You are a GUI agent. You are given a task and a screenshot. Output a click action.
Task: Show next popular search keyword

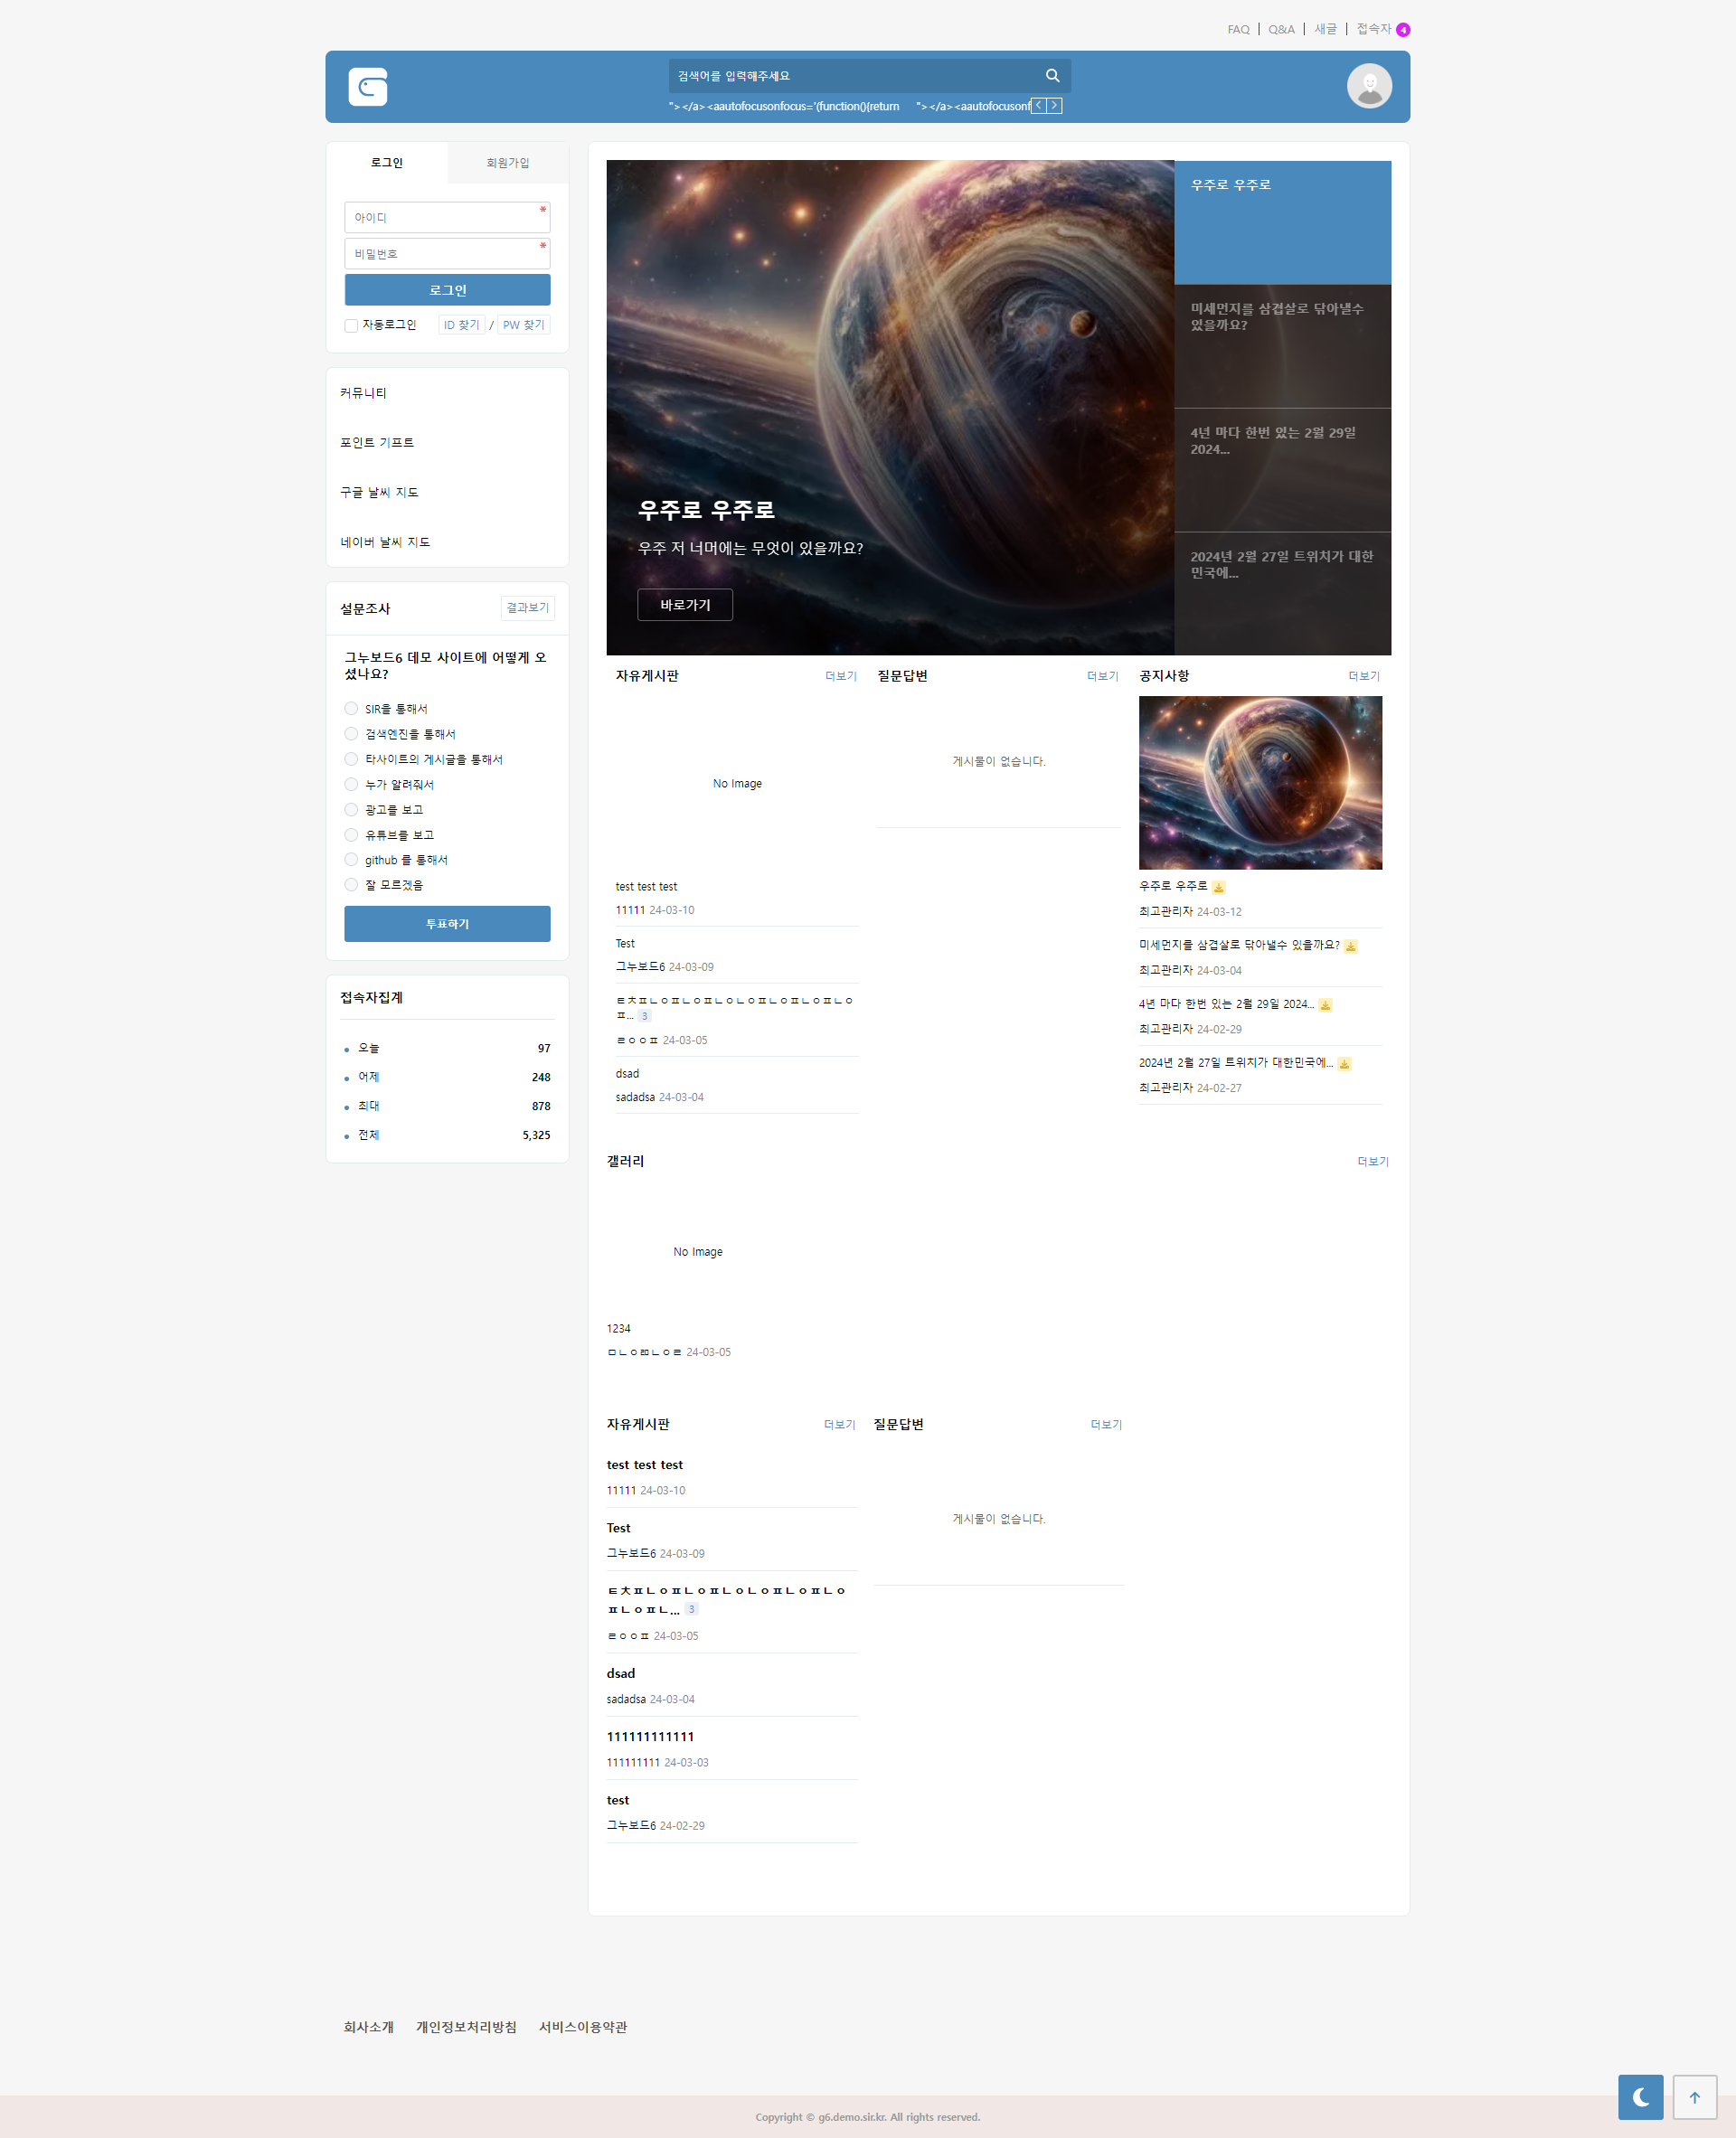point(1054,106)
